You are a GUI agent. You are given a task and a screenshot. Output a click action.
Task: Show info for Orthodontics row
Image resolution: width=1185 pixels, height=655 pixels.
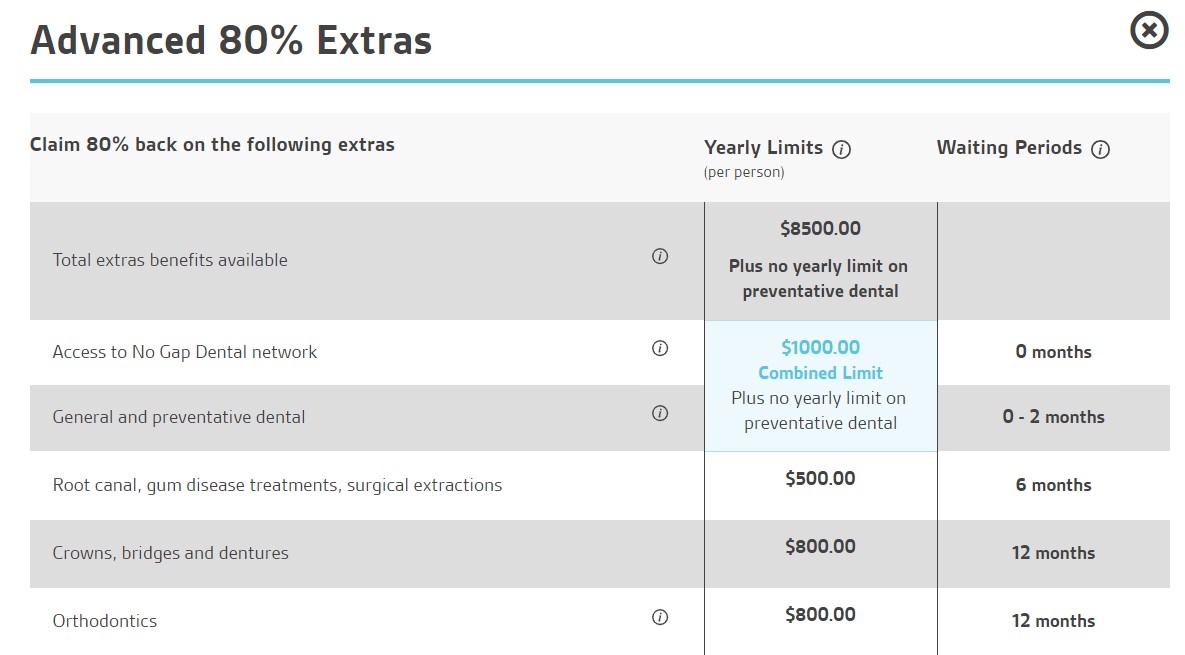point(660,617)
